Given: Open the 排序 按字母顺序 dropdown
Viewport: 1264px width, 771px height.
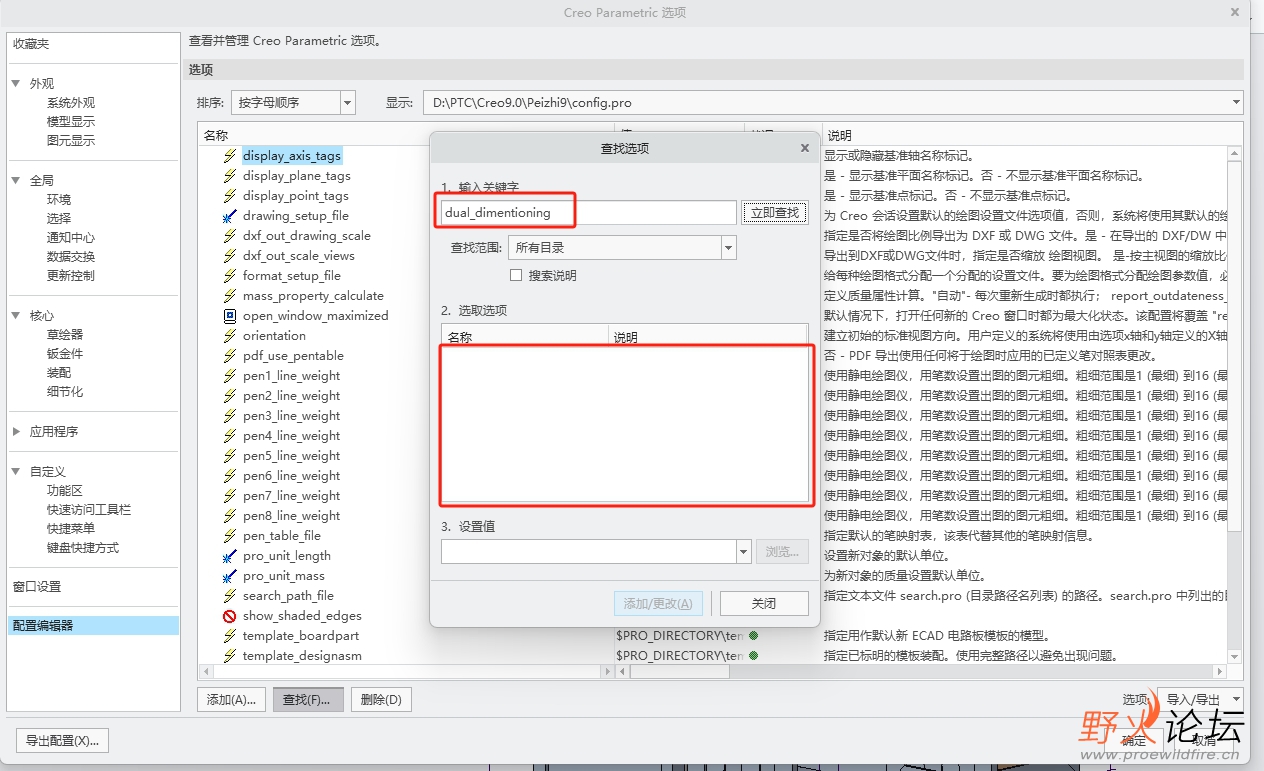Looking at the screenshot, I should (x=348, y=102).
